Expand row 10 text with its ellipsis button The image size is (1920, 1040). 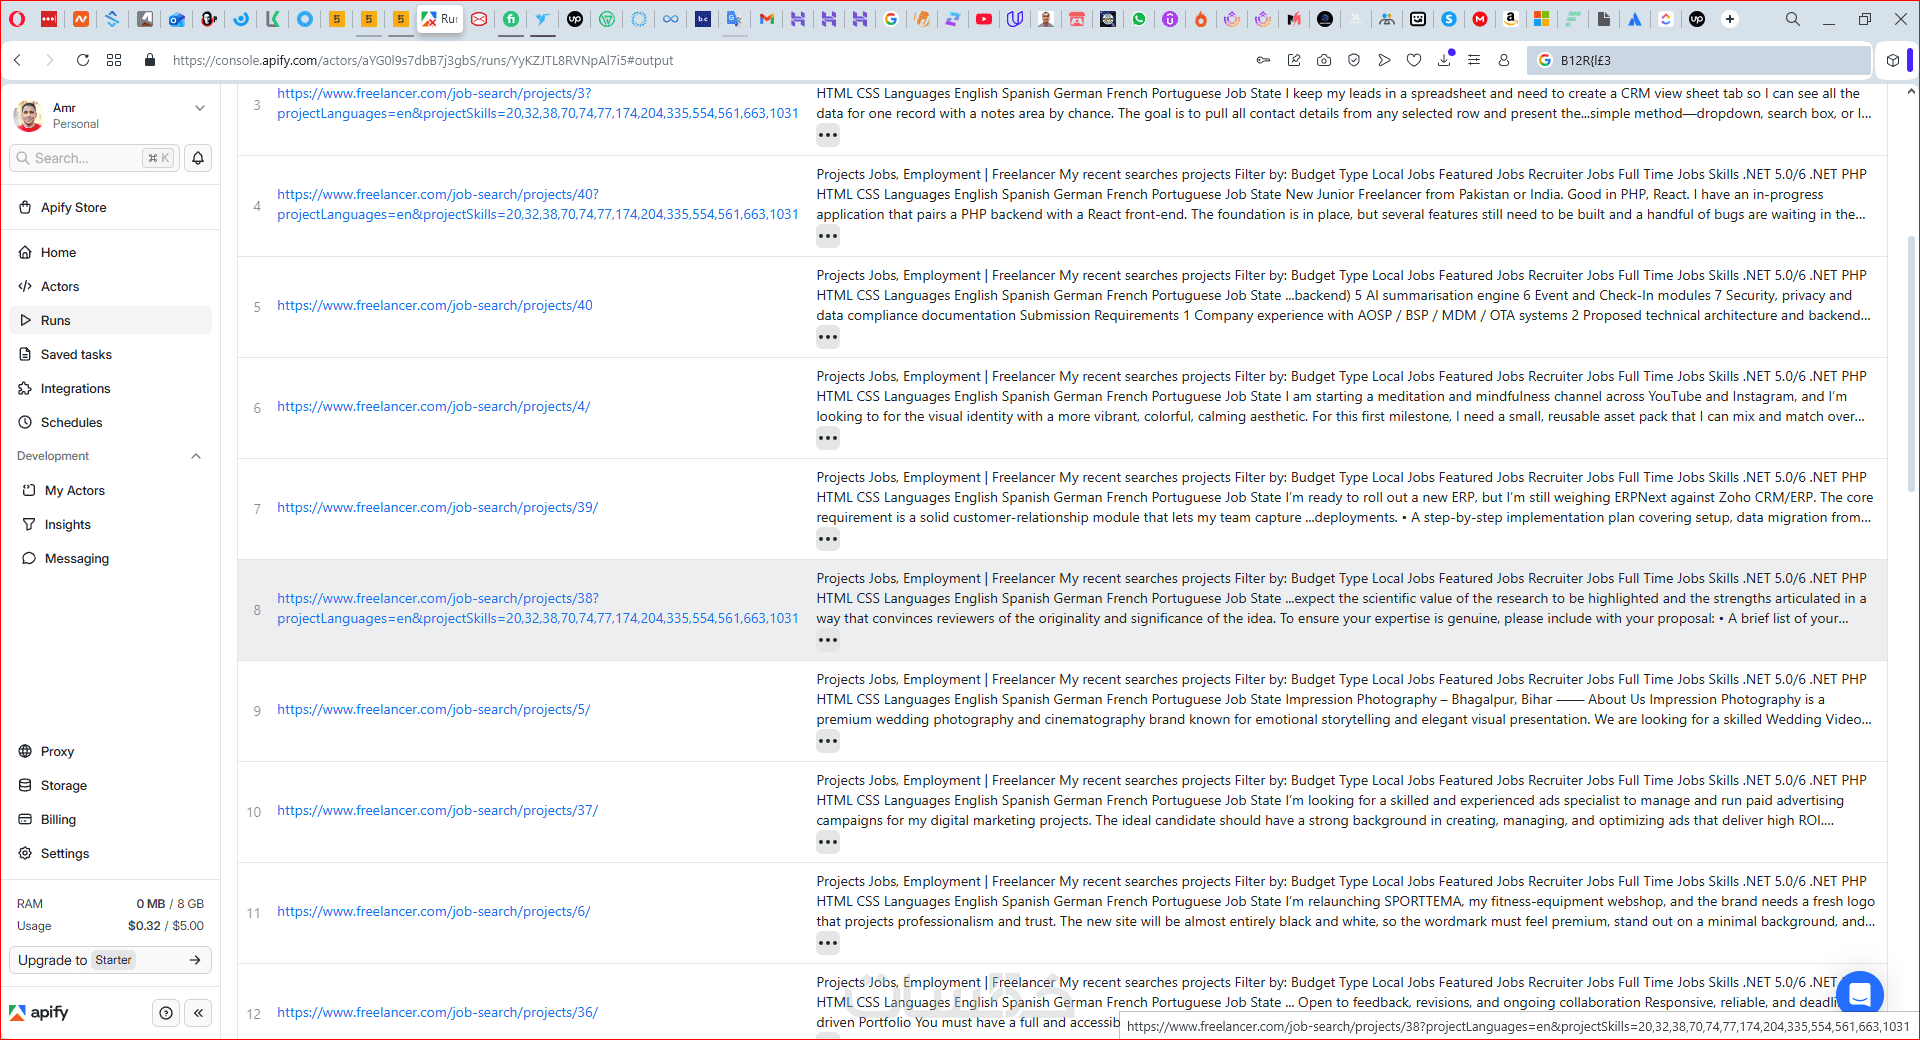pos(828,842)
